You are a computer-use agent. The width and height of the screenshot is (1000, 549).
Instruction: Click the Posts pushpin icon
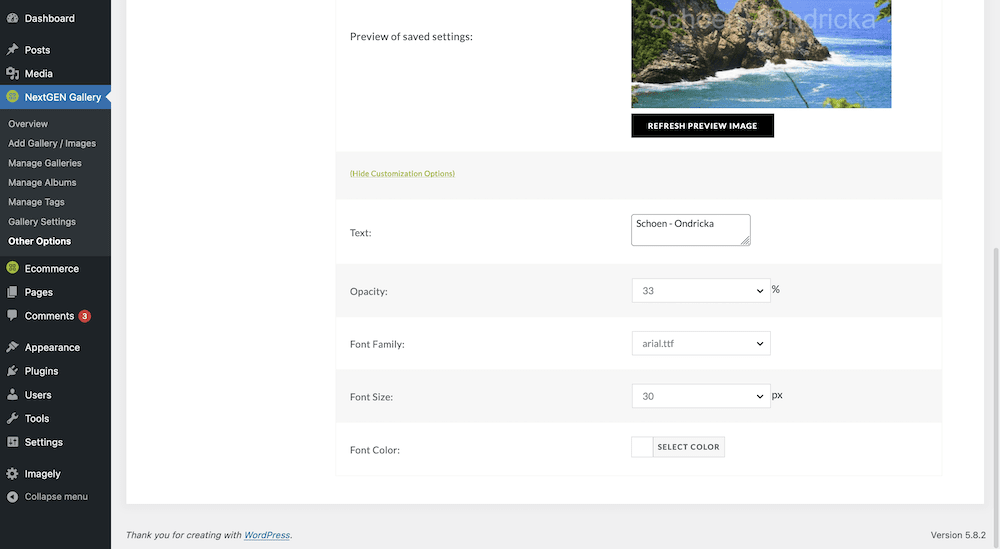coord(12,50)
